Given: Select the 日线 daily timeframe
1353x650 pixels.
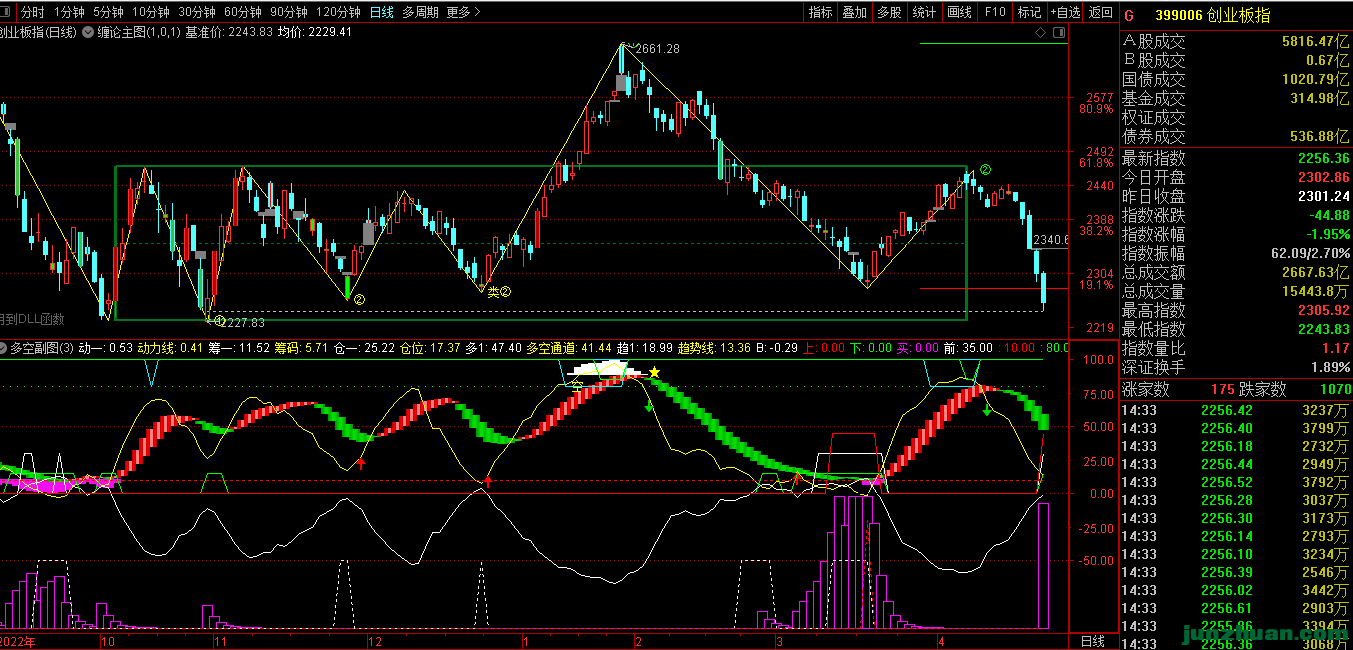Looking at the screenshot, I should click(x=381, y=12).
